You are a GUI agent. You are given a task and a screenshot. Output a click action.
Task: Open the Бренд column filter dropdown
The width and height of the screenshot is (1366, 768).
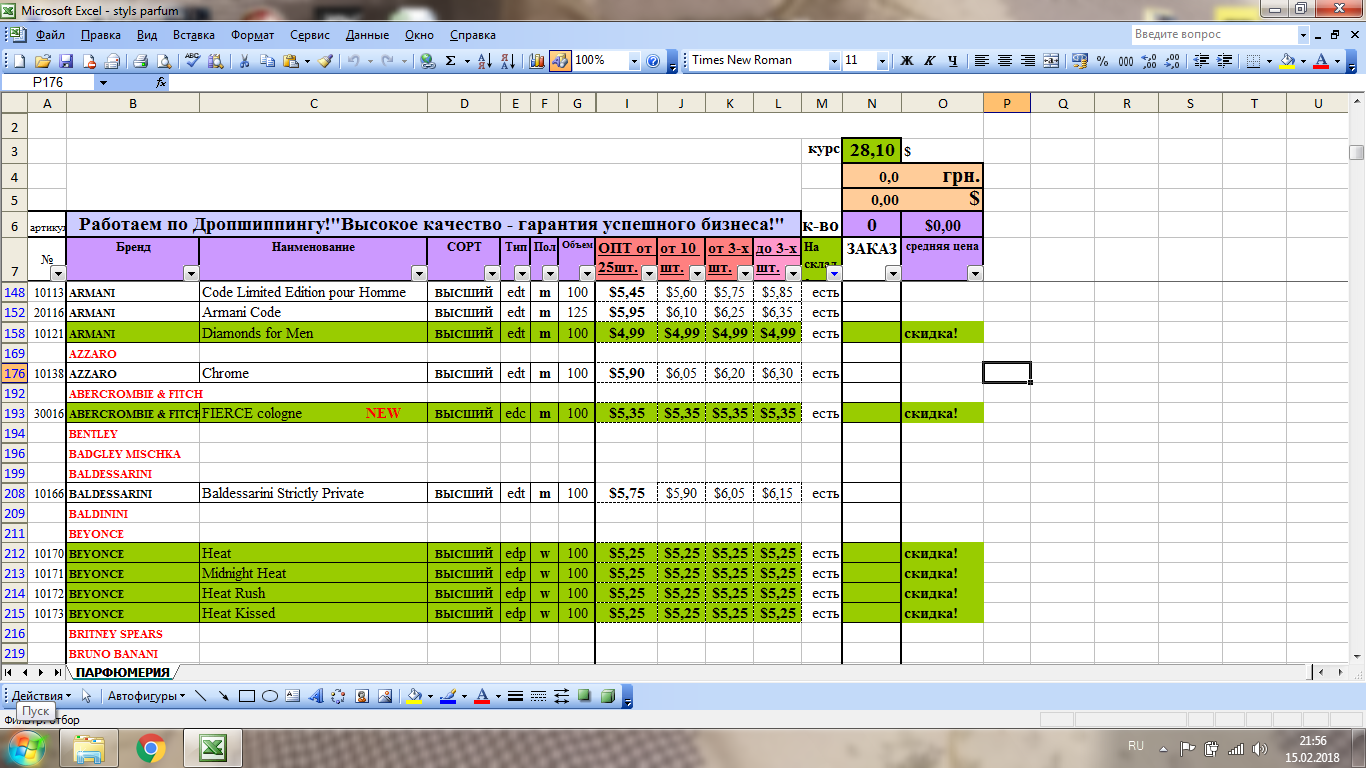(191, 273)
